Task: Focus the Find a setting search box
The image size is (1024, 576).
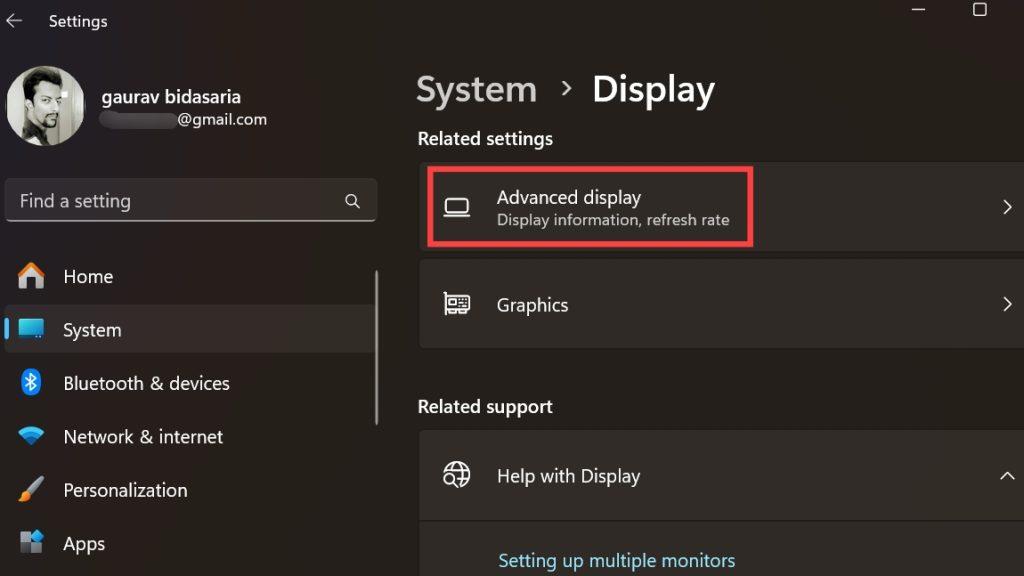Action: (x=191, y=200)
